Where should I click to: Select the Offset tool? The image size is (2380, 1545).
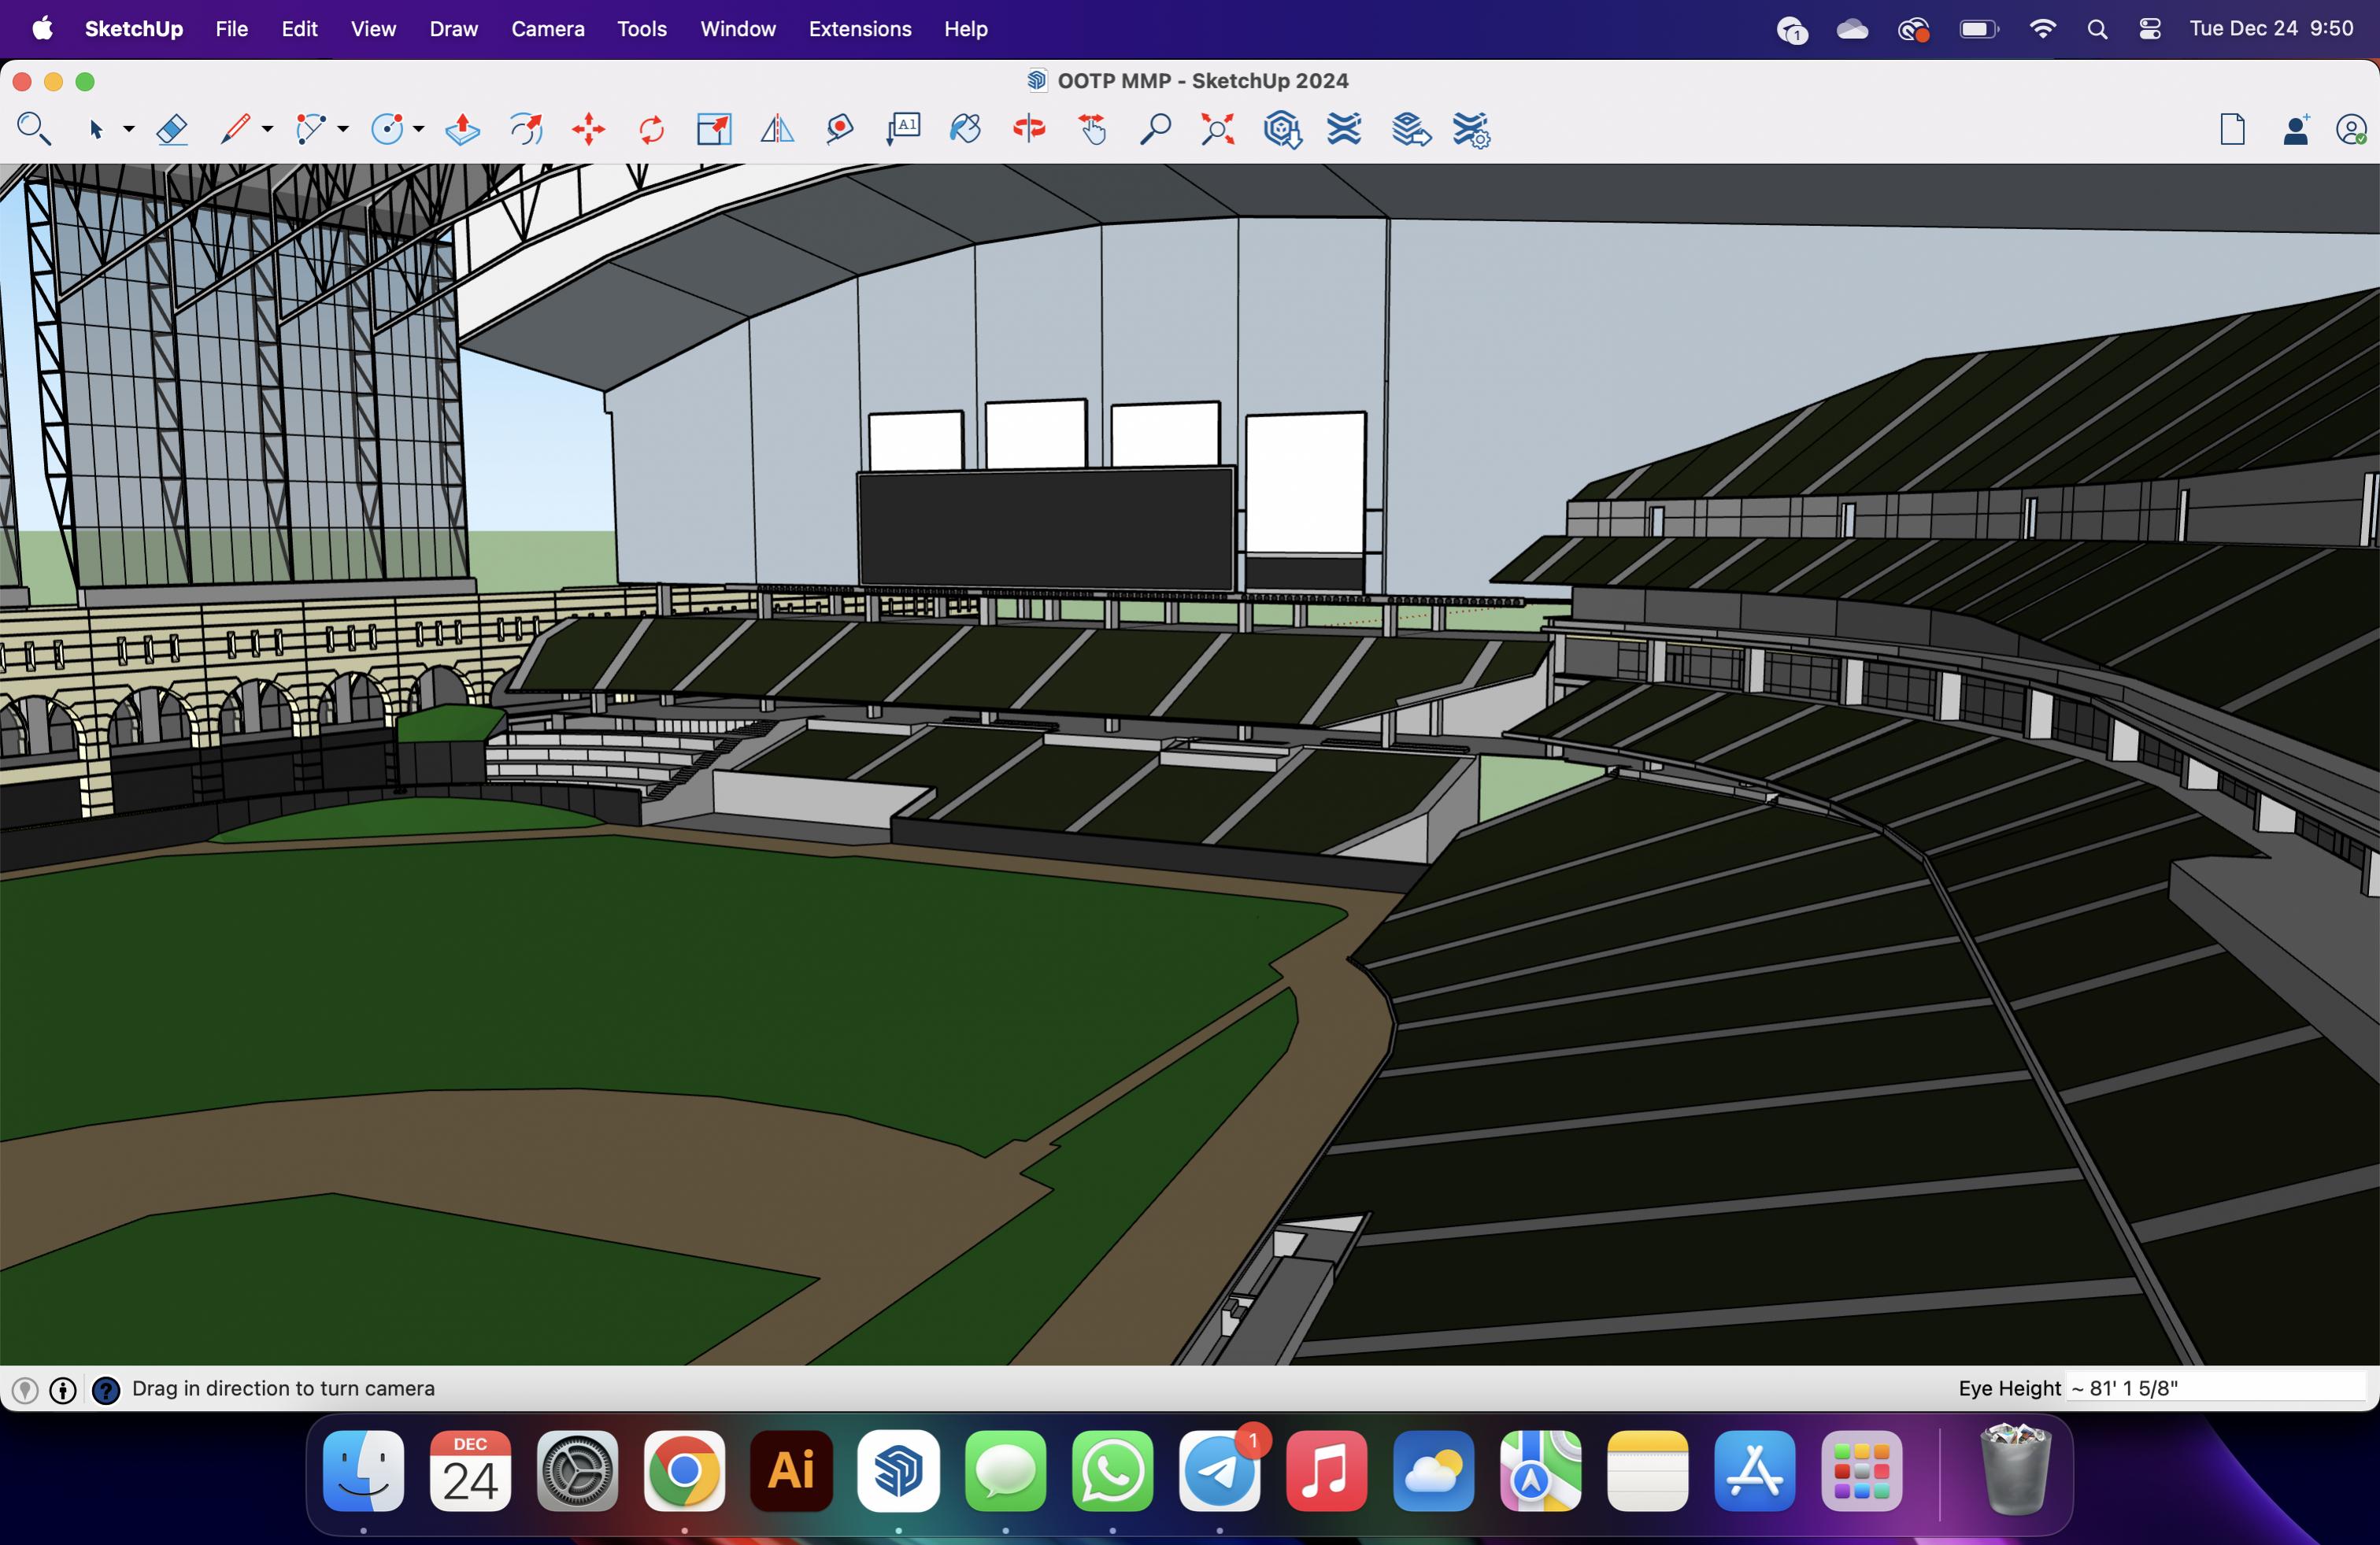[526, 129]
